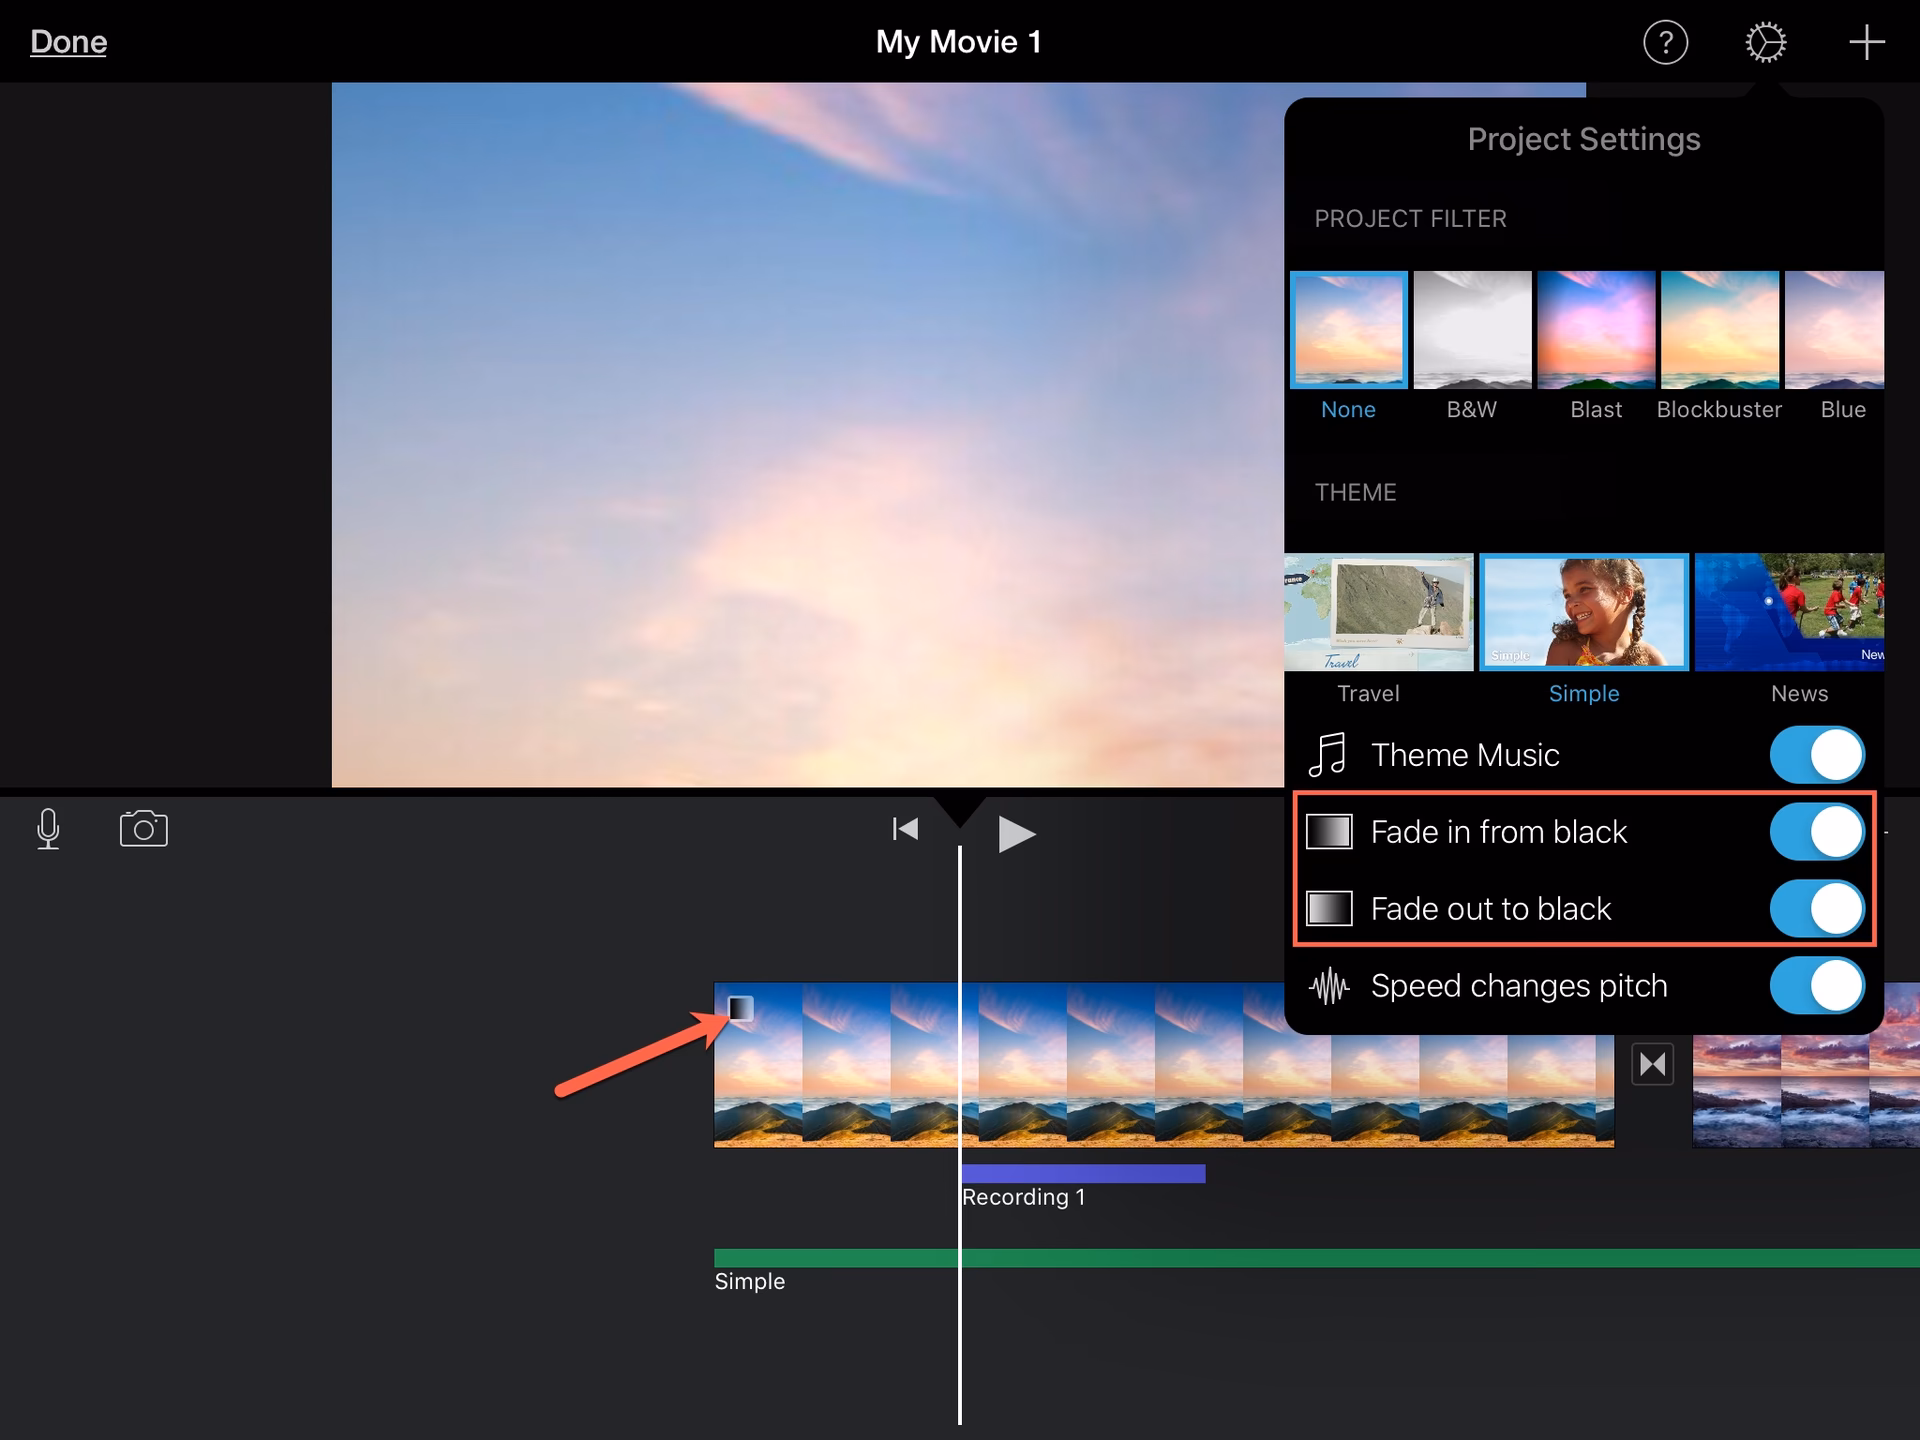Toggle Speed changes pitch off
Screen dimensions: 1920x1440
click(1816, 986)
